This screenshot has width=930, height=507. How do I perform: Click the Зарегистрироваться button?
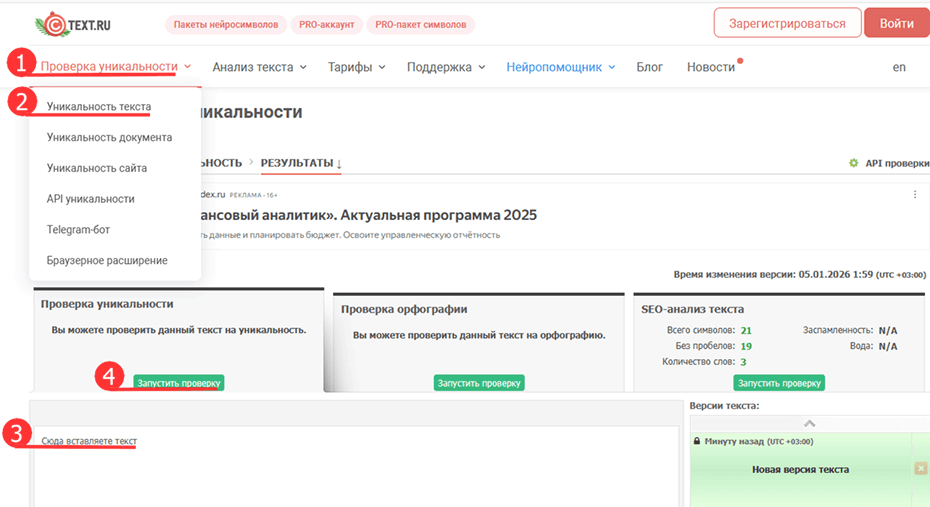787,24
